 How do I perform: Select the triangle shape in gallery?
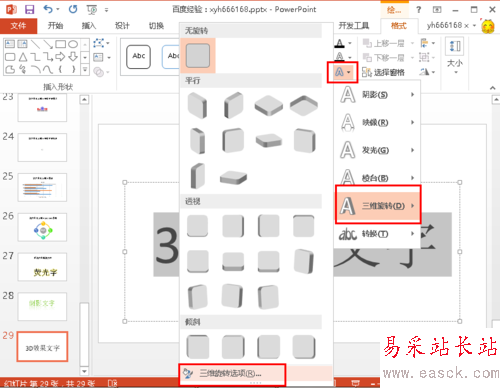(23, 57)
